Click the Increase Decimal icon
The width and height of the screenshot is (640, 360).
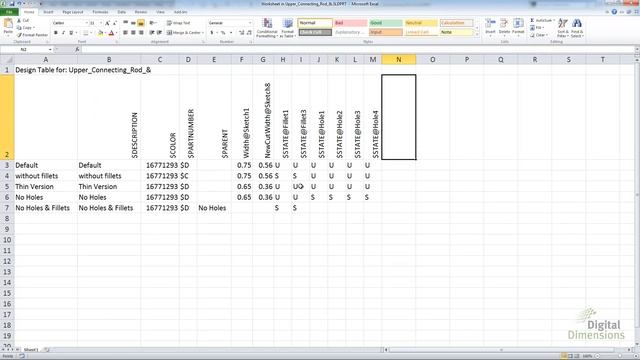click(x=242, y=33)
